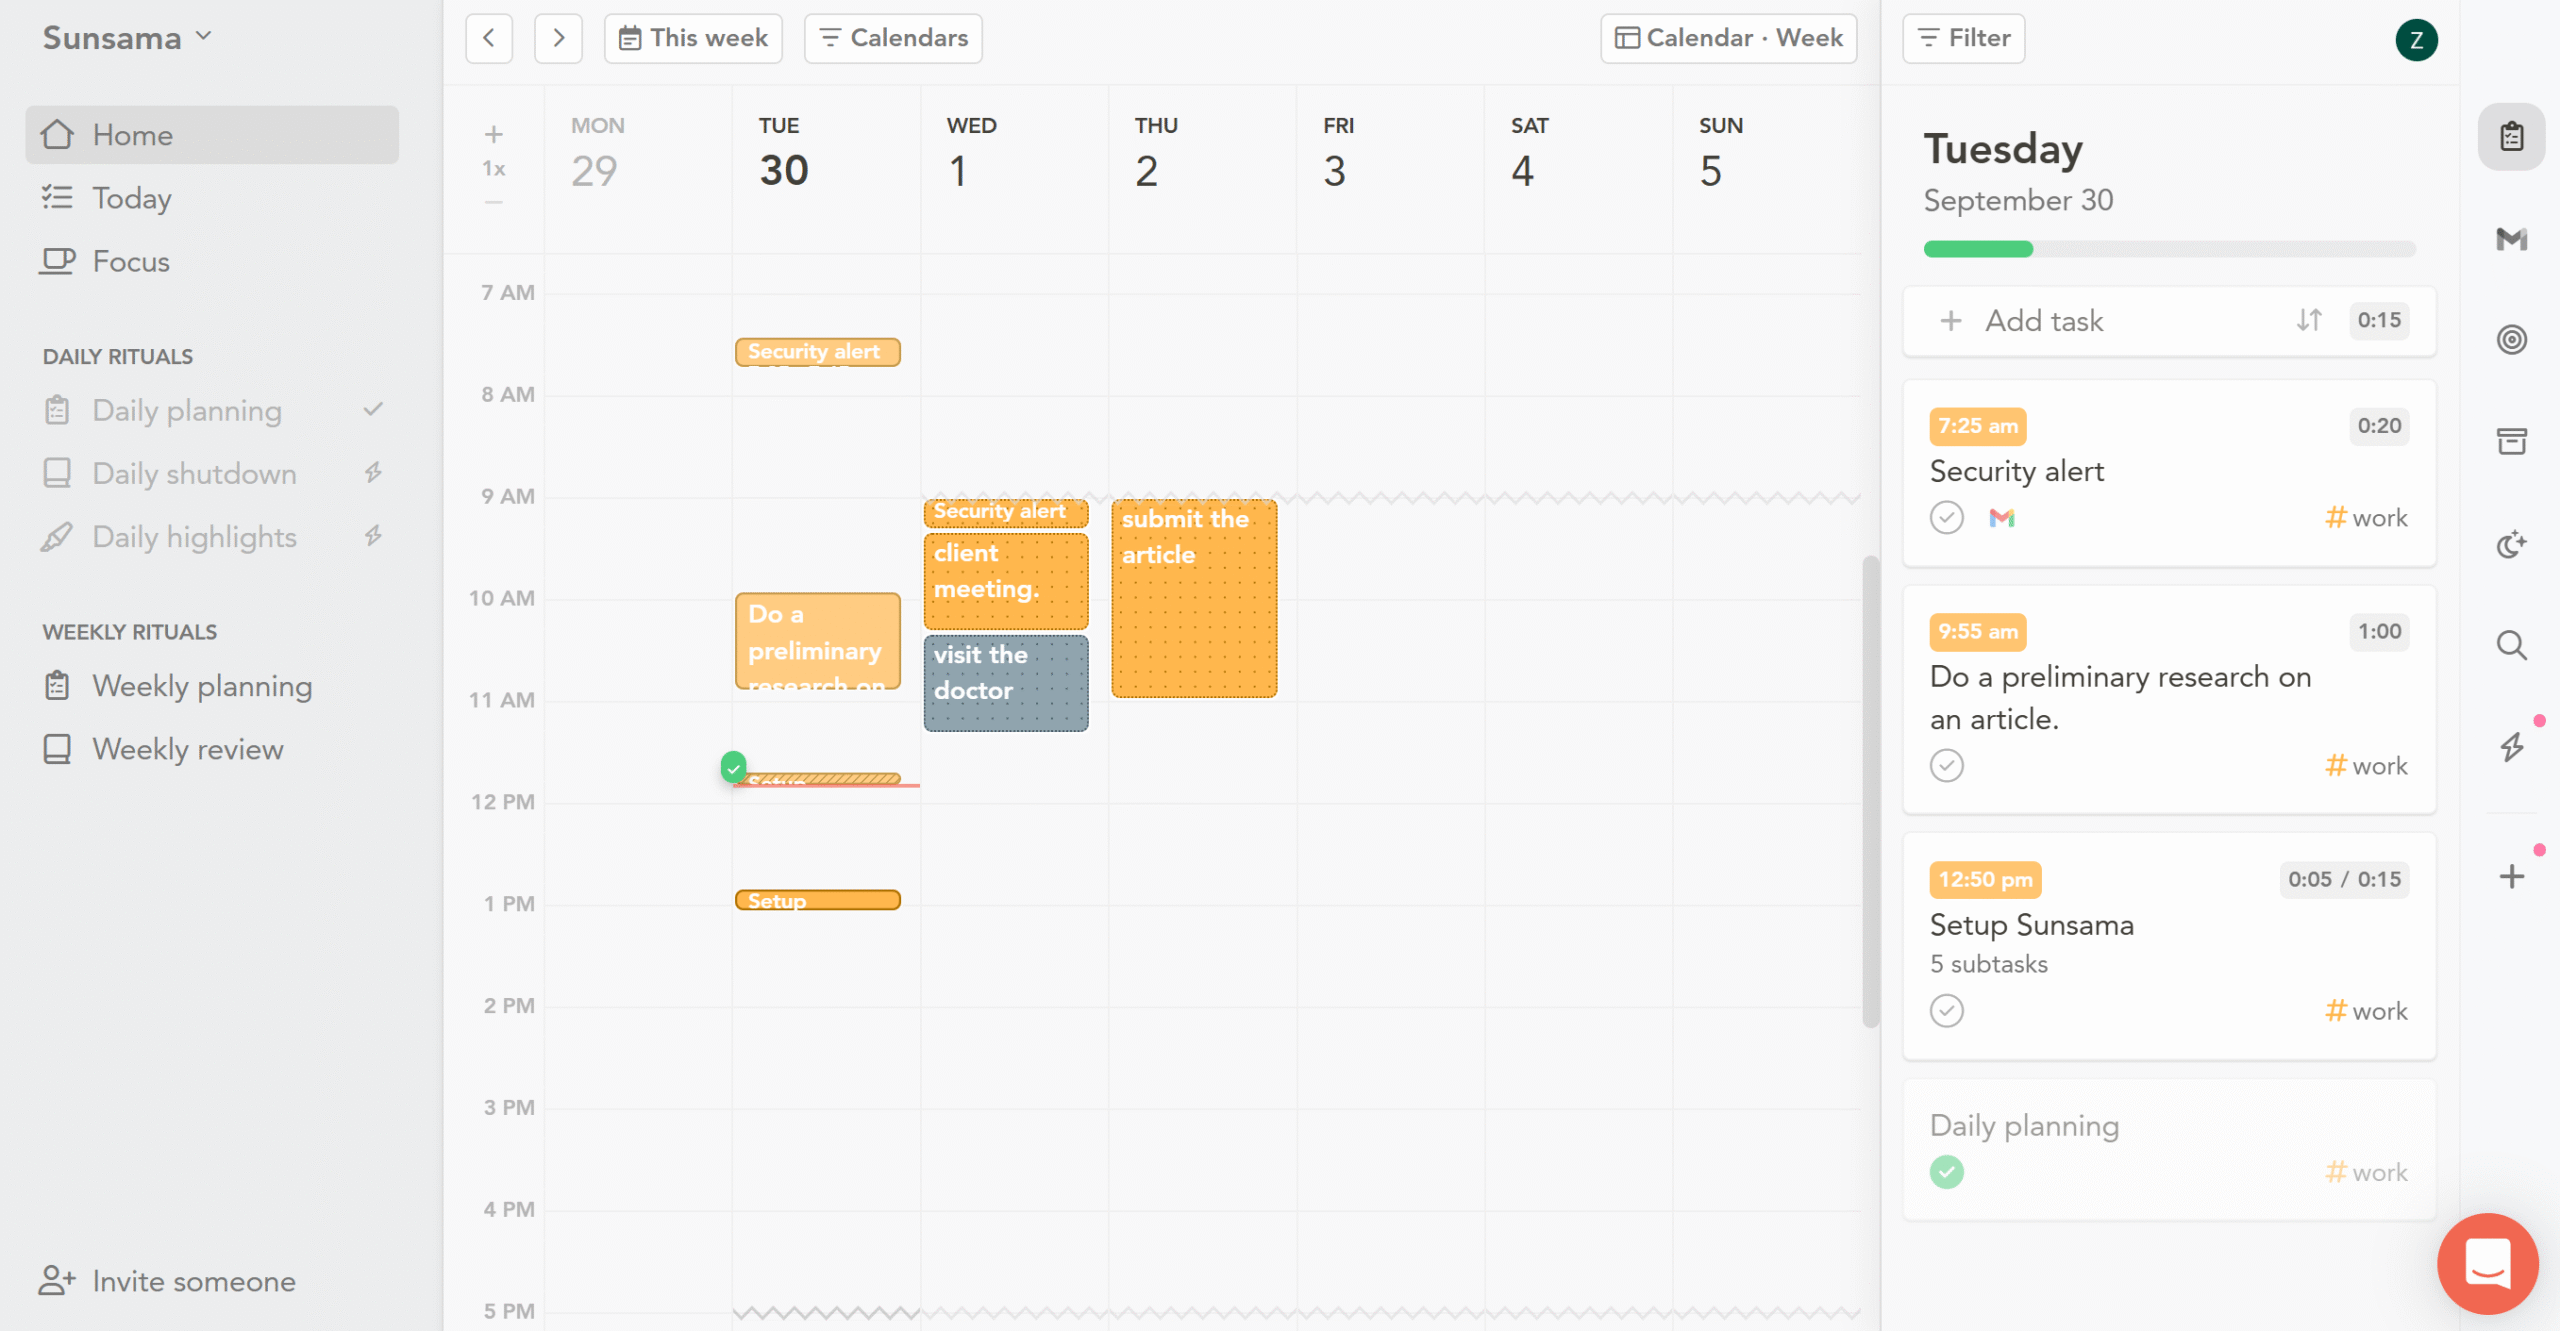Screen dimensions: 2560x1331
Task: Open the archive box icon
Action: pyautogui.click(x=2511, y=441)
